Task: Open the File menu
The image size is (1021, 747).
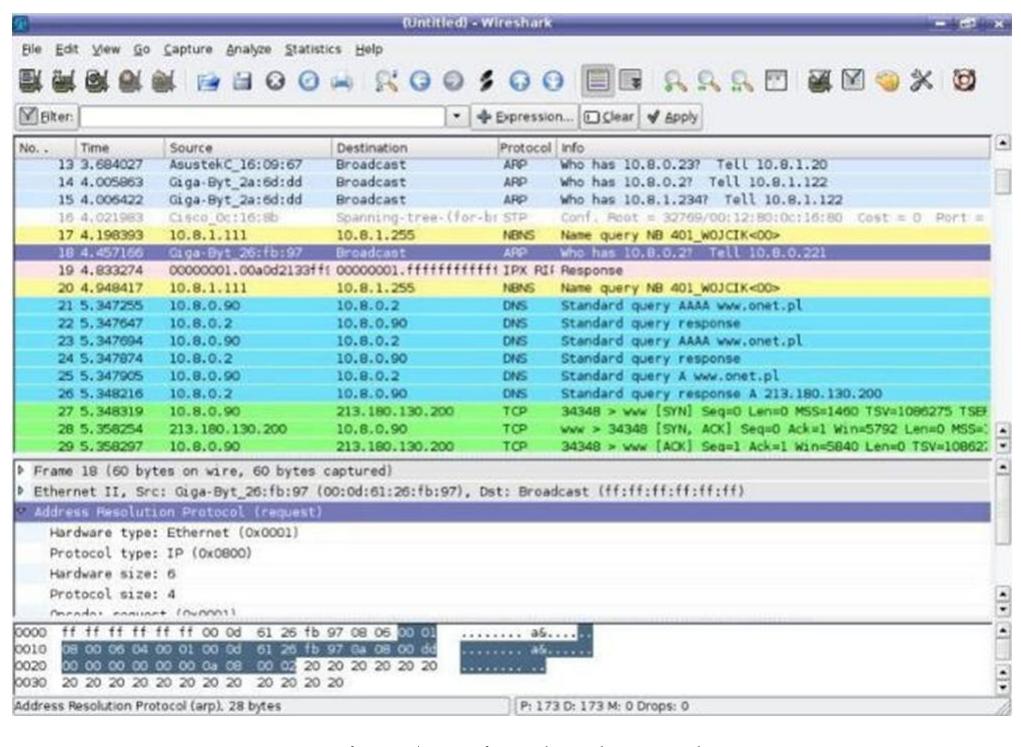Action: [x=31, y=49]
